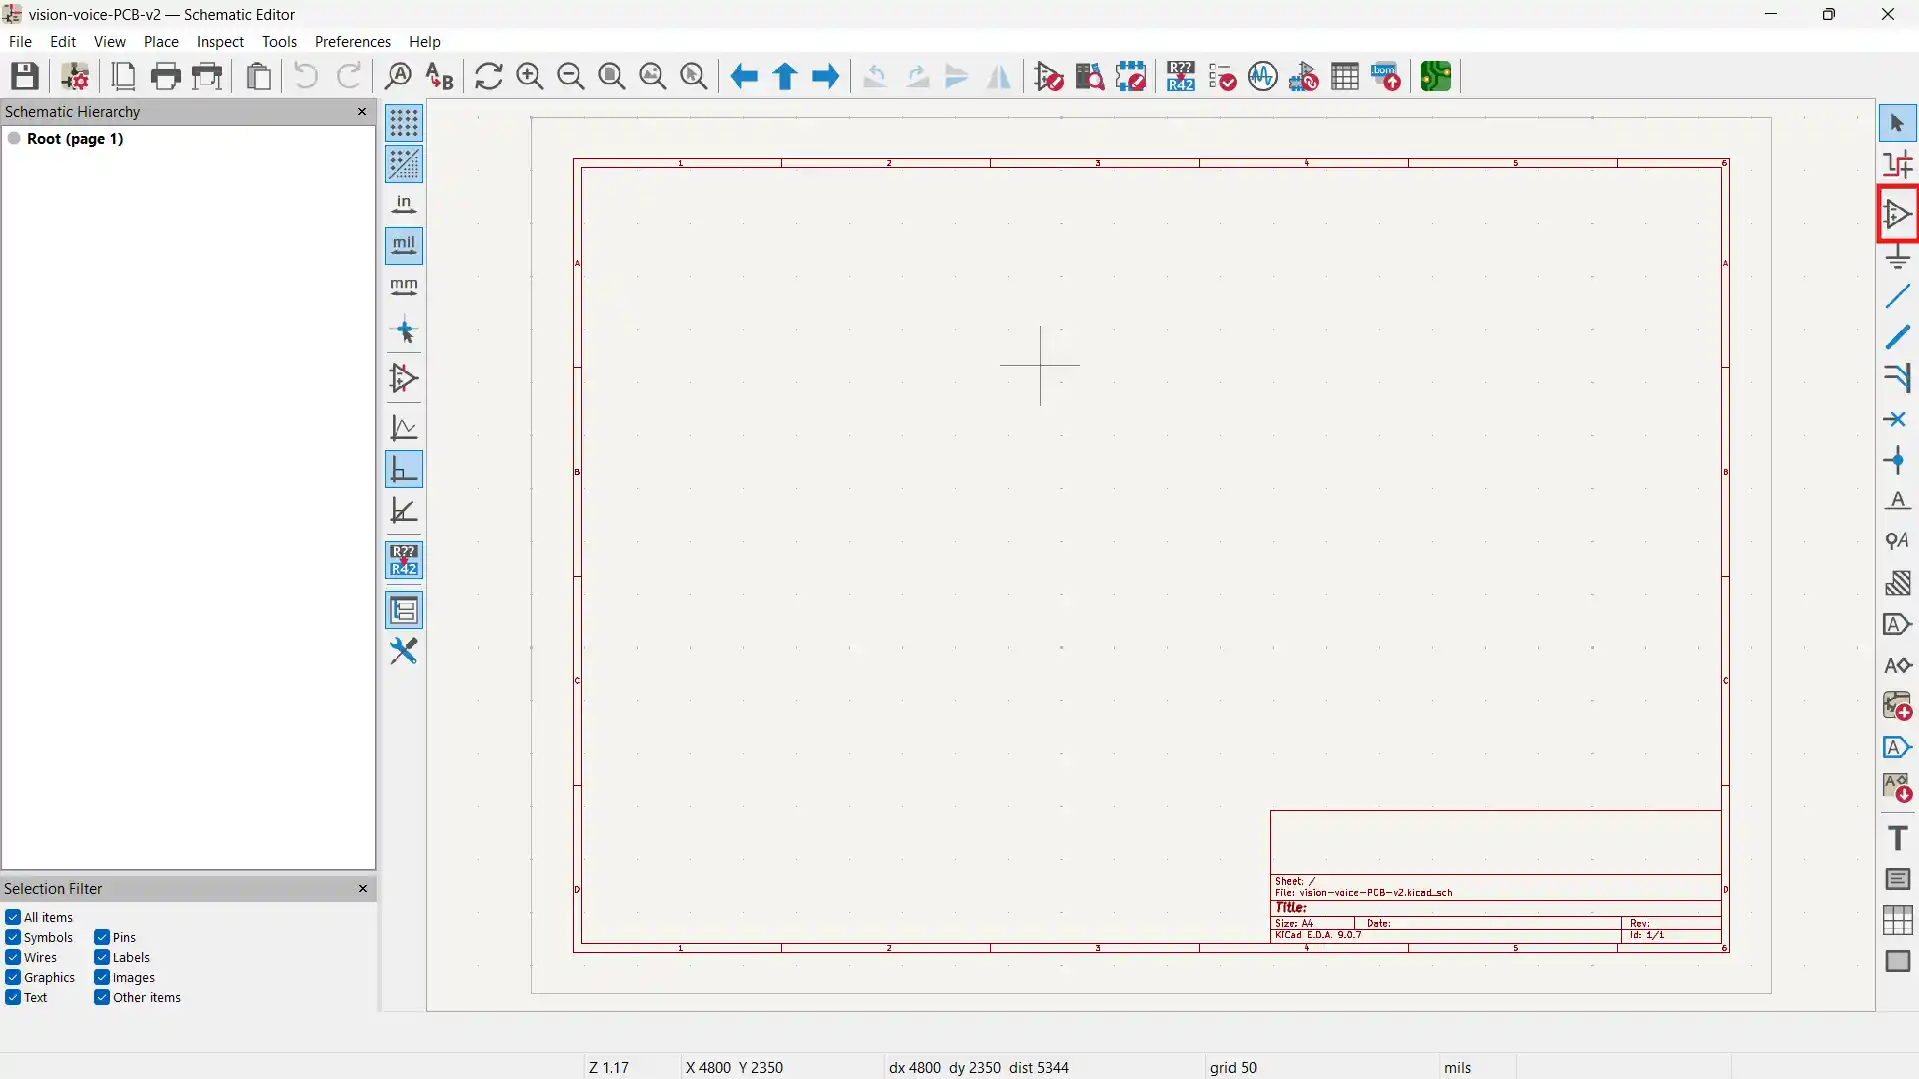Open the footprint assignment tool

1304,76
